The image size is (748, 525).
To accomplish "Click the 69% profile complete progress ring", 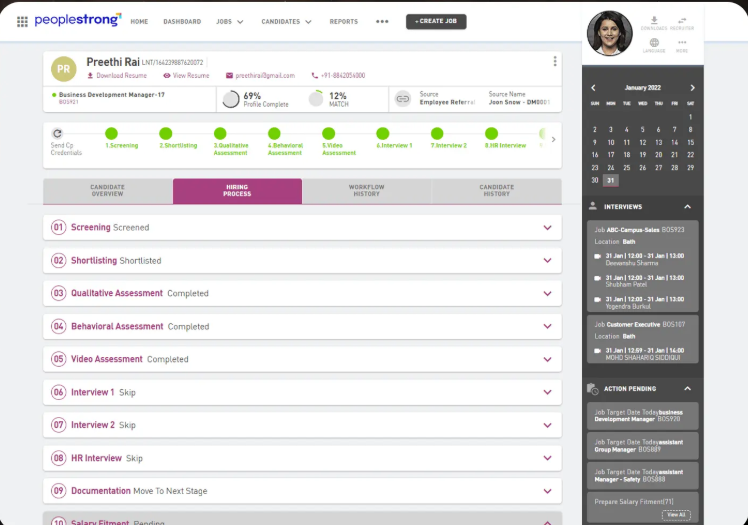I will (231, 99).
